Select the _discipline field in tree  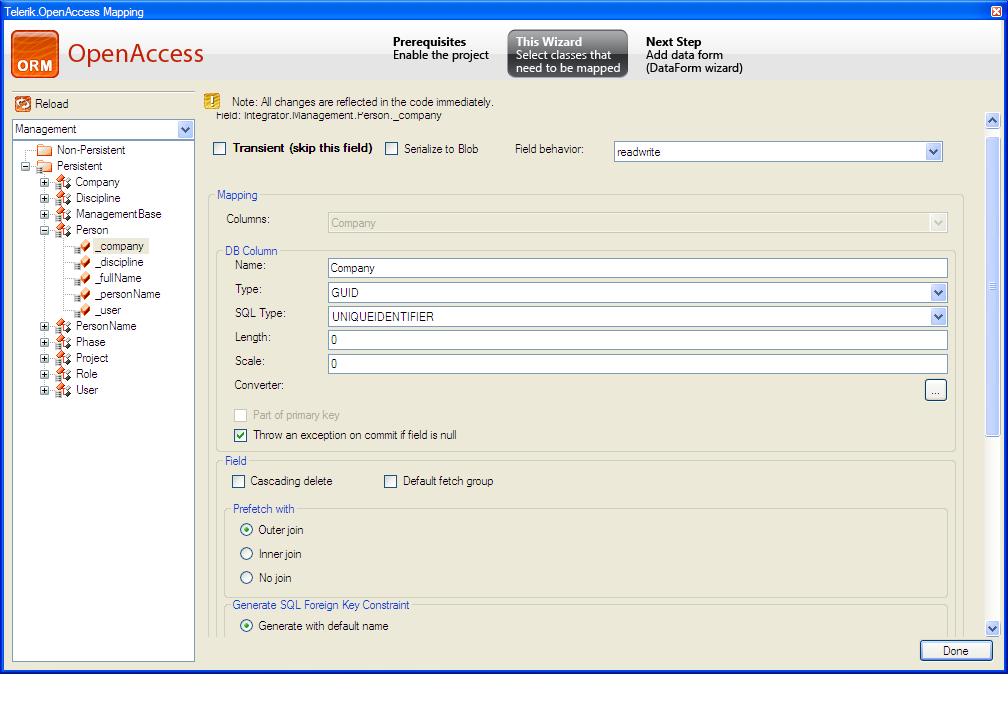click(119, 262)
